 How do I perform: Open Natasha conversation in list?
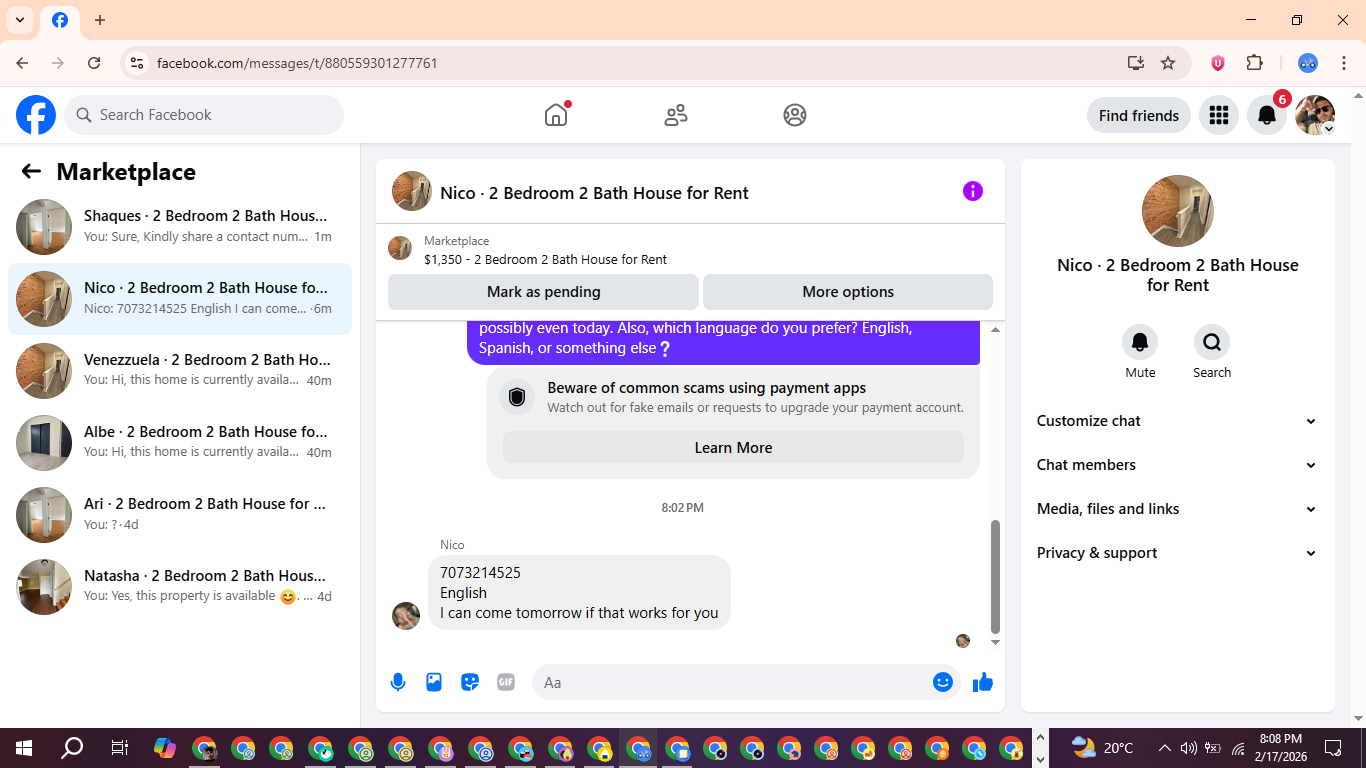(180, 587)
